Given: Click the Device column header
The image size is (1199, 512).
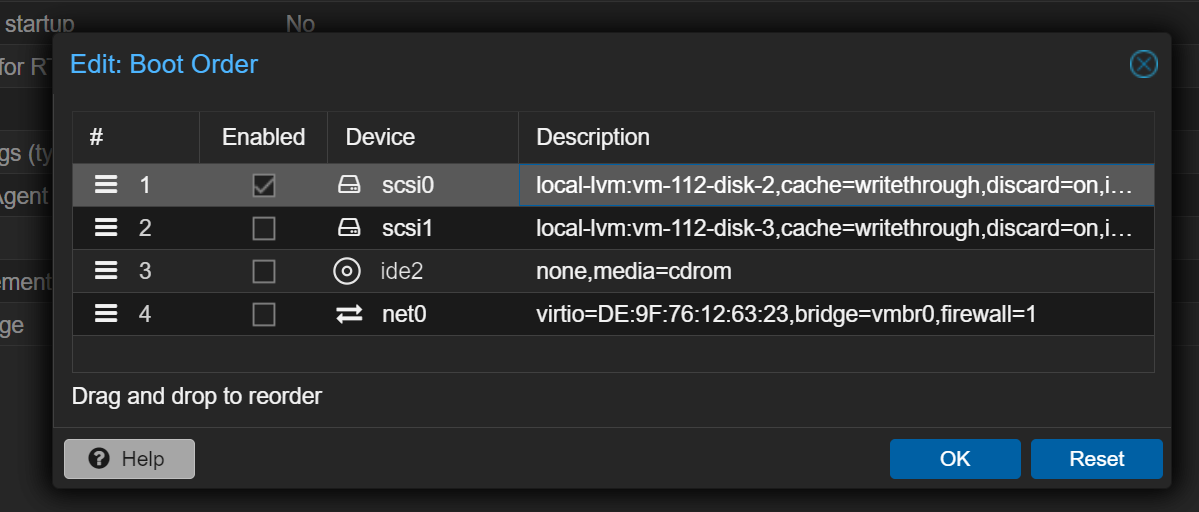Looking at the screenshot, I should pyautogui.click(x=423, y=138).
